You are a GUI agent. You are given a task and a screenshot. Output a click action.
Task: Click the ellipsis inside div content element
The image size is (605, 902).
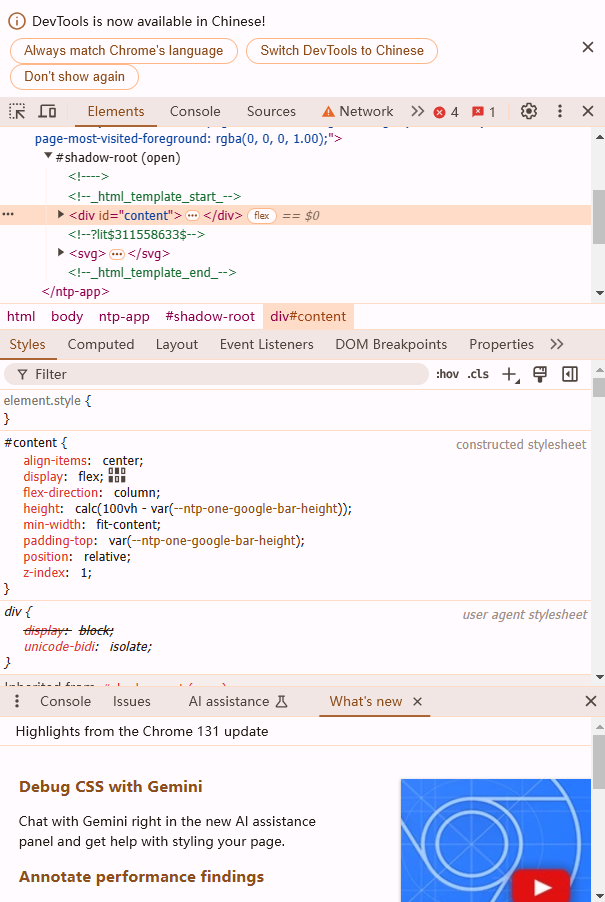tap(192, 216)
